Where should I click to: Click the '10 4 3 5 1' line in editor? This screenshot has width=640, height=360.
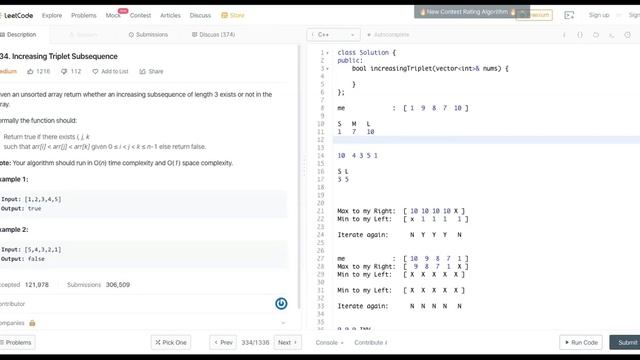(358, 156)
